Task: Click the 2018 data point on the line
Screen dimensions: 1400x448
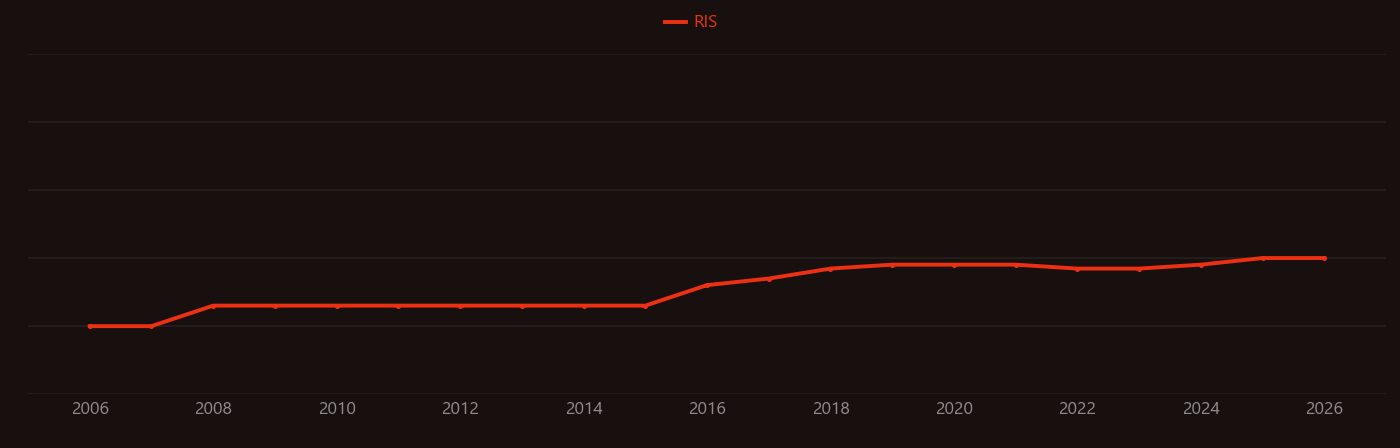Action: [831, 269]
